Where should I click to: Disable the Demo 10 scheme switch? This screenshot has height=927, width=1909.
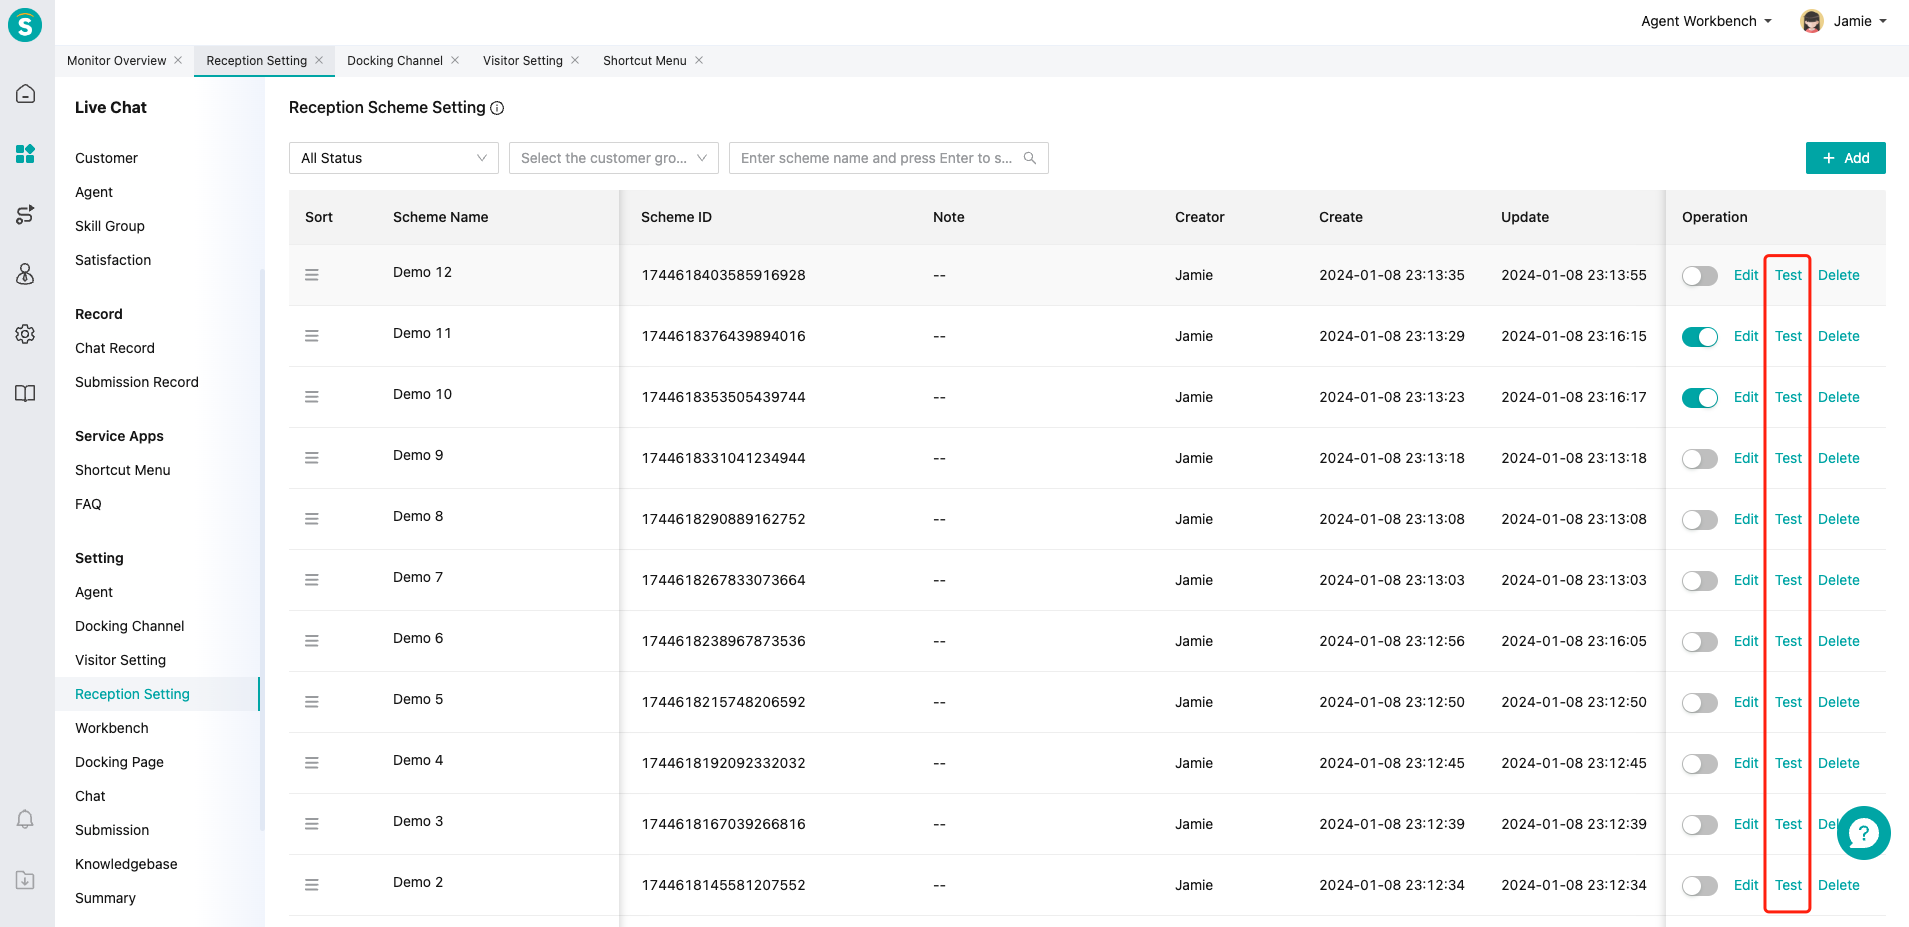click(1699, 398)
